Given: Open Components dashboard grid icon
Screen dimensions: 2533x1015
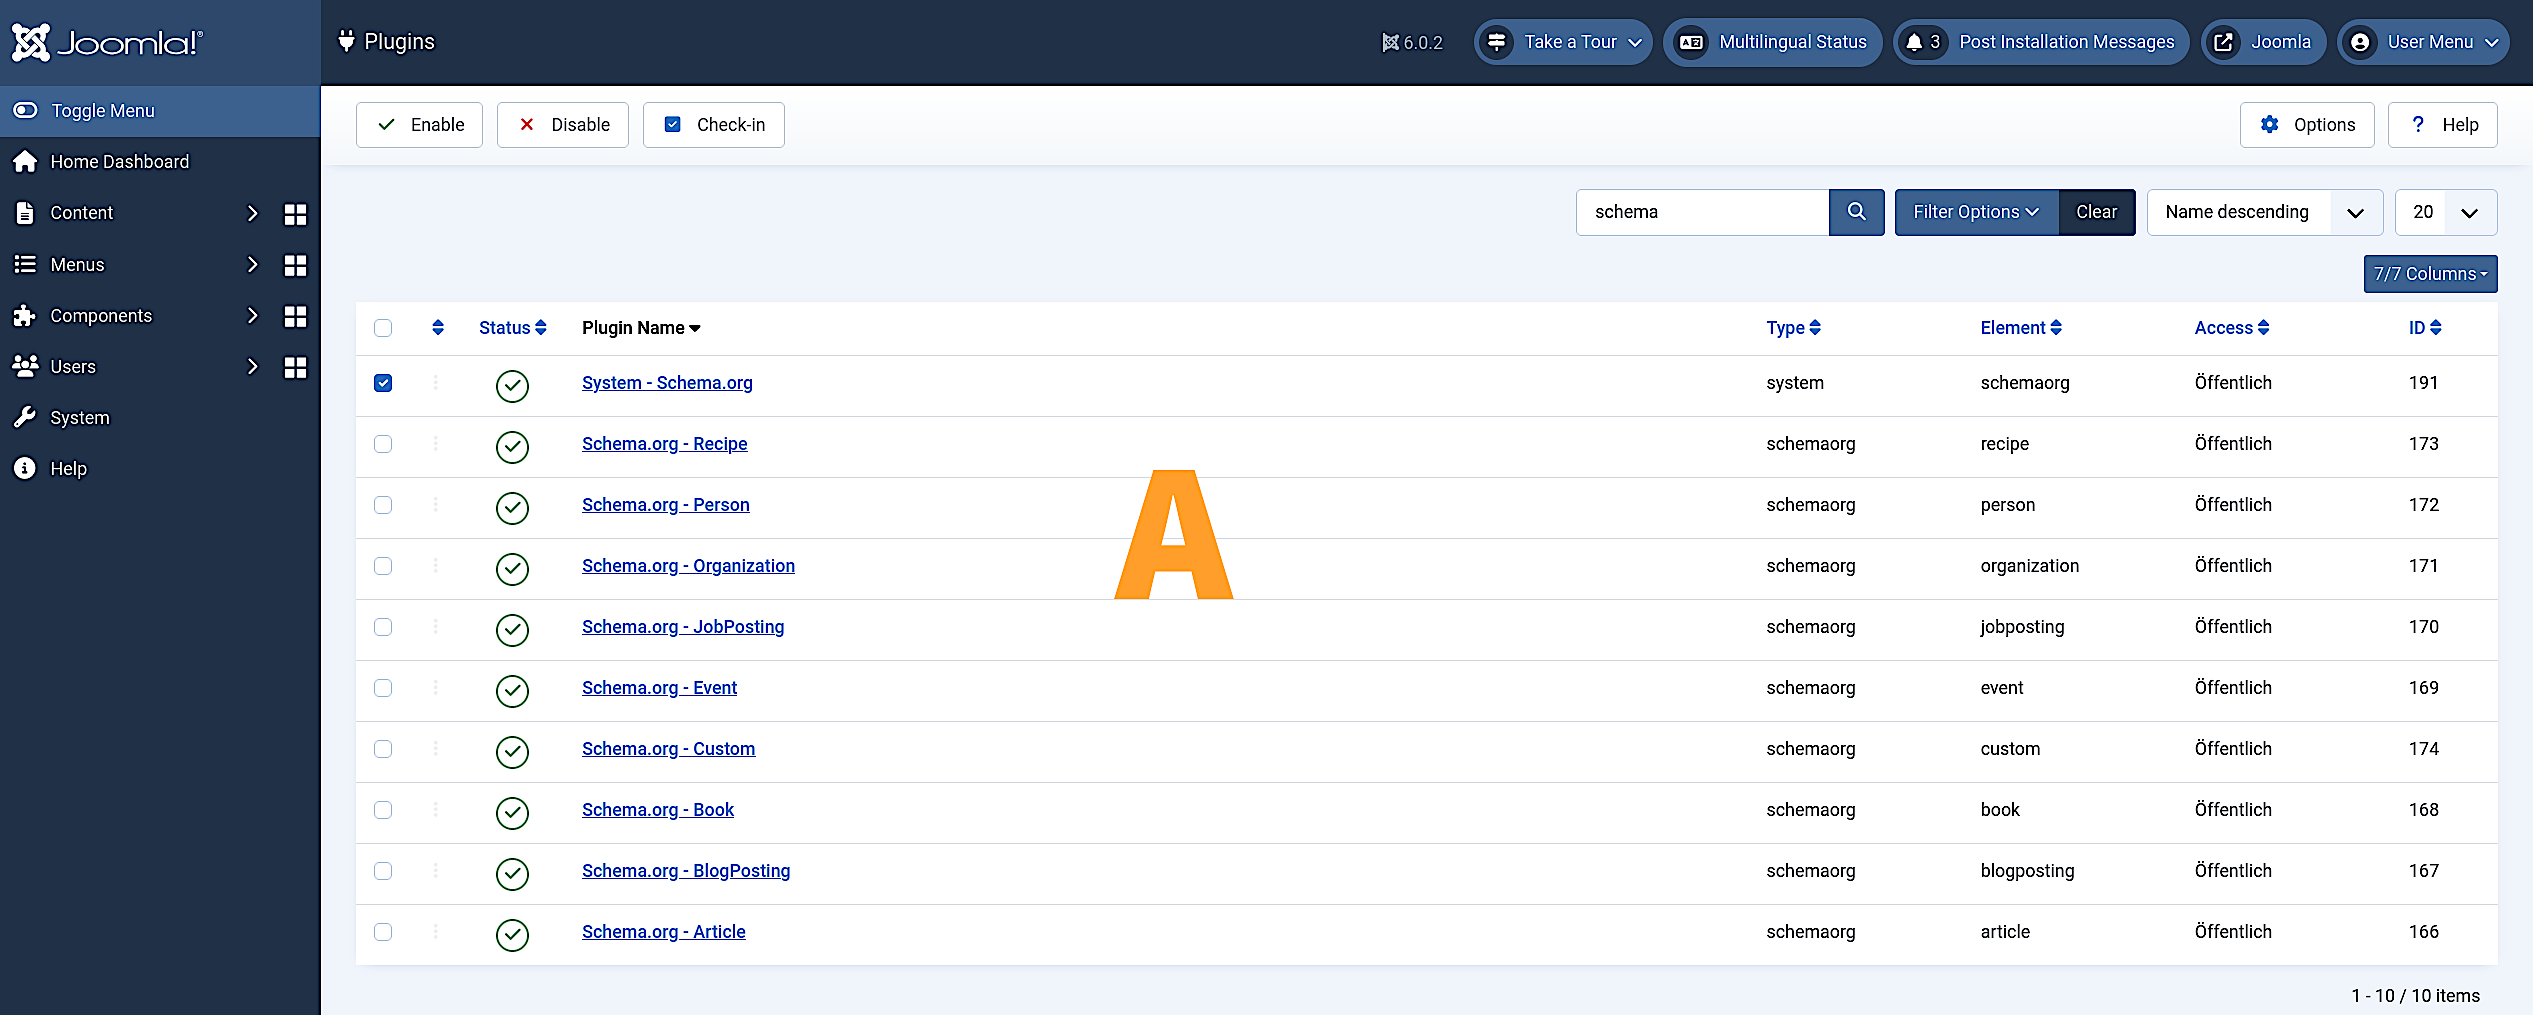Looking at the screenshot, I should 295,317.
